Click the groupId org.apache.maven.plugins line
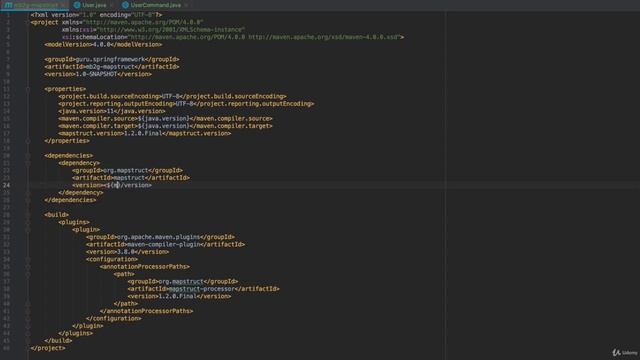Screen dimensions: 640x360 160,237
